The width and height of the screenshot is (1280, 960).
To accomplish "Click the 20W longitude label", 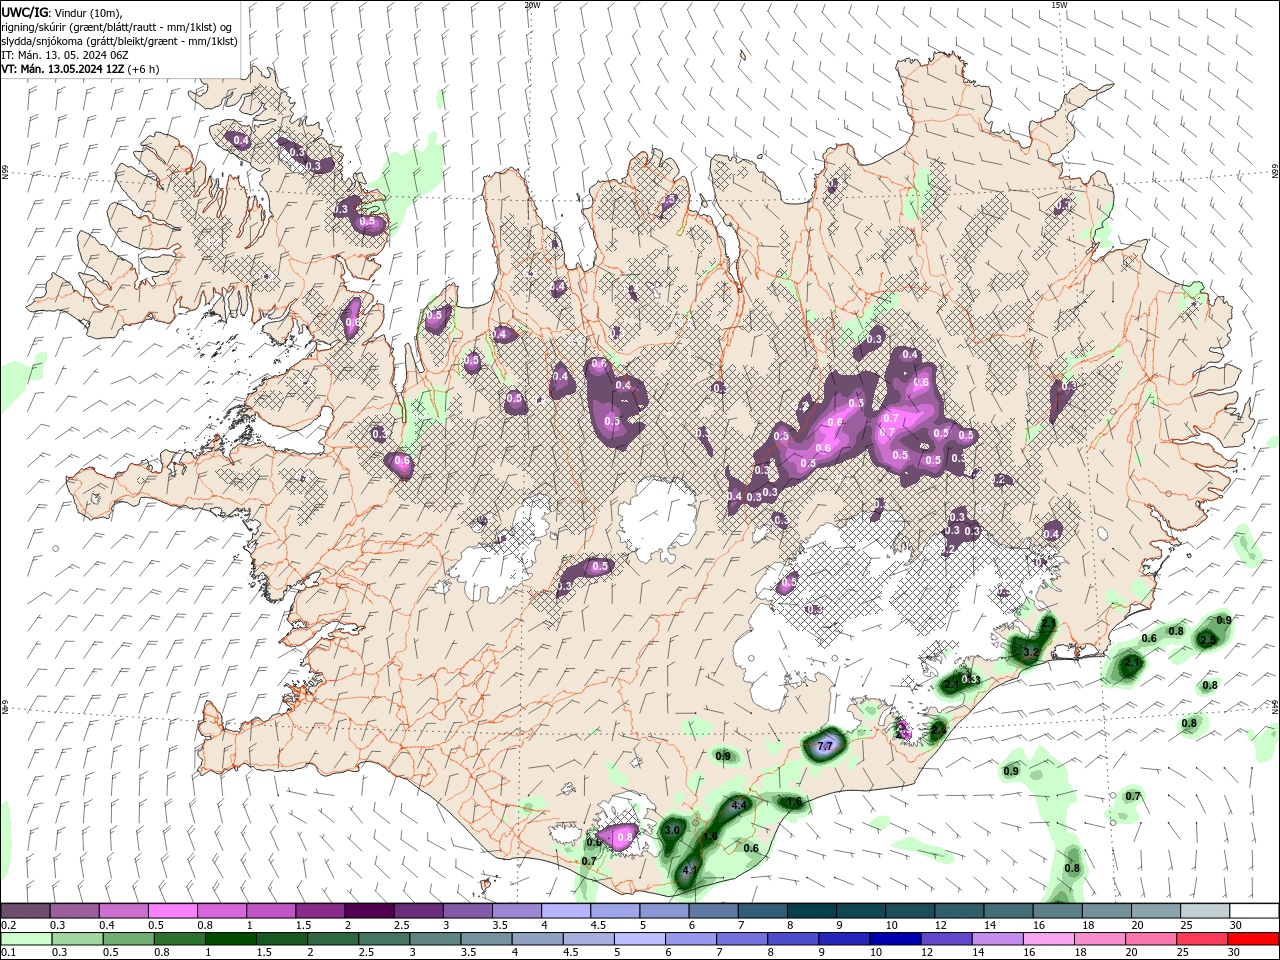I will [532, 5].
